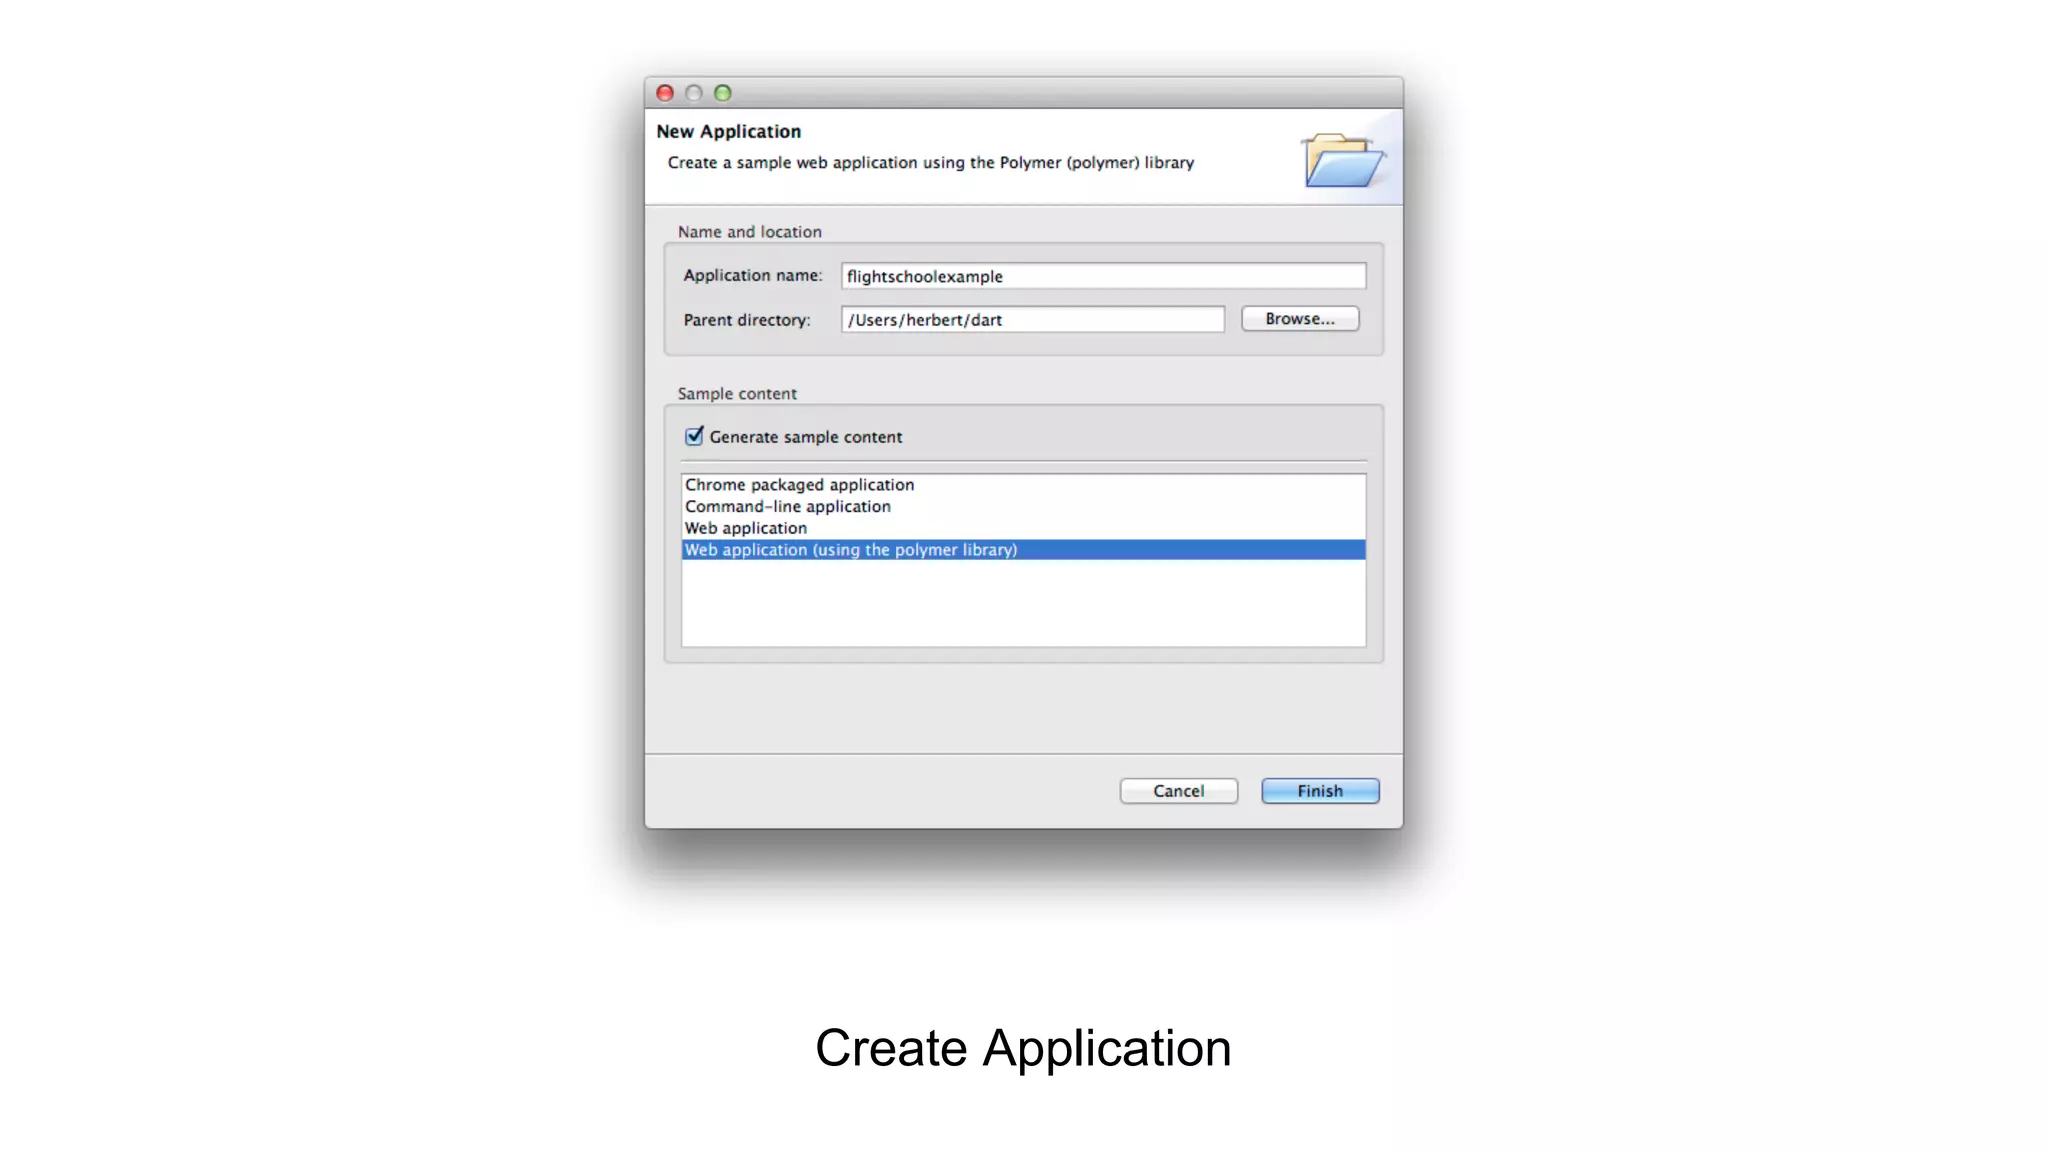Image resolution: width=2048 pixels, height=1152 pixels.
Task: Click the Finish button
Action: pyautogui.click(x=1320, y=791)
